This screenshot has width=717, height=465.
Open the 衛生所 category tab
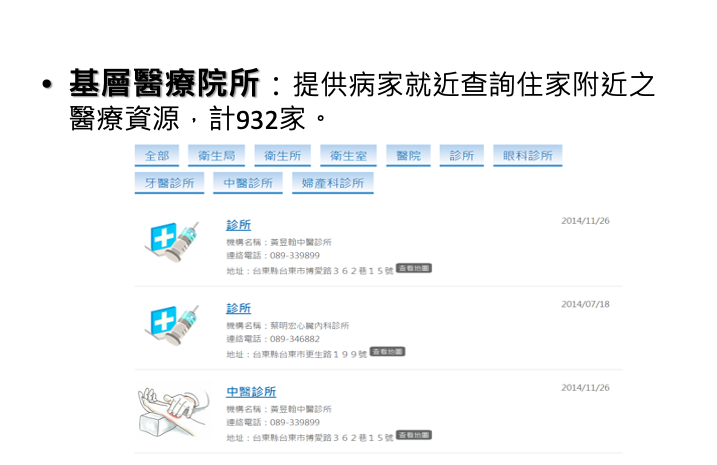(x=282, y=156)
